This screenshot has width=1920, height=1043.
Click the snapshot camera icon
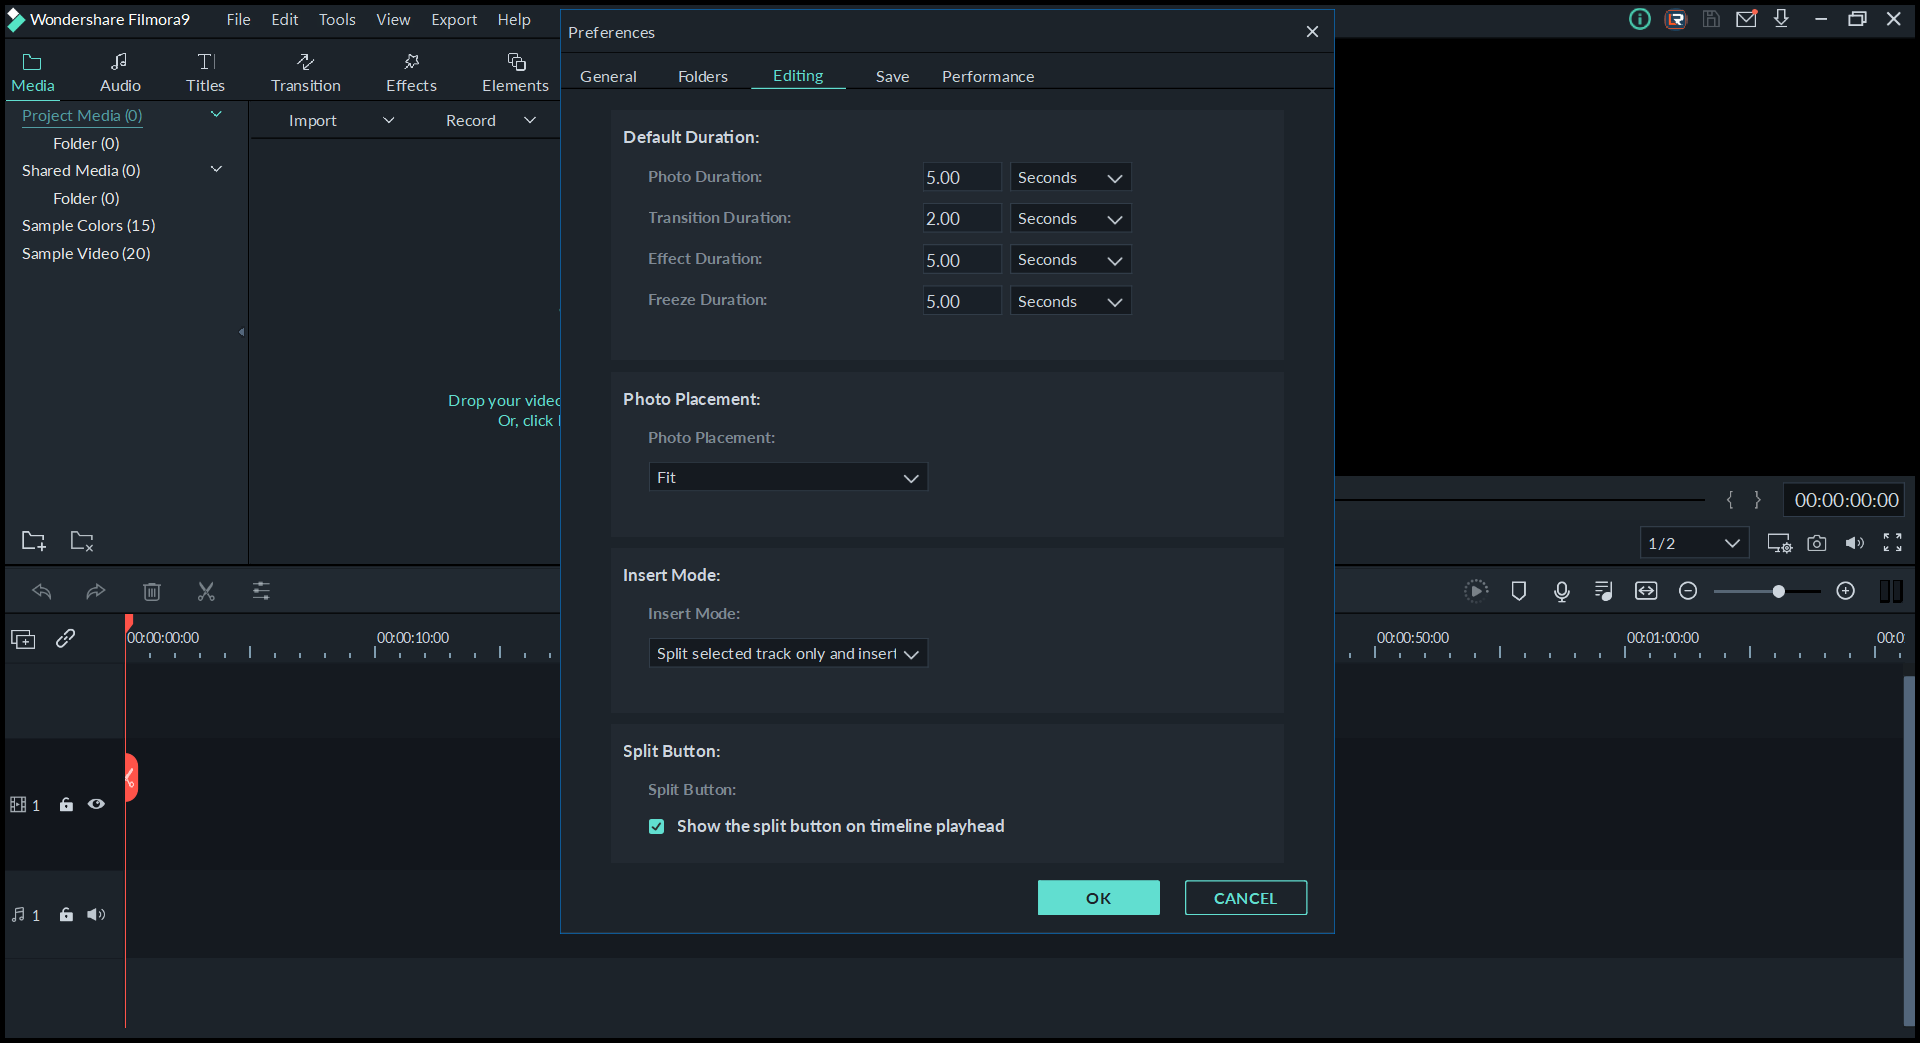[x=1817, y=543]
